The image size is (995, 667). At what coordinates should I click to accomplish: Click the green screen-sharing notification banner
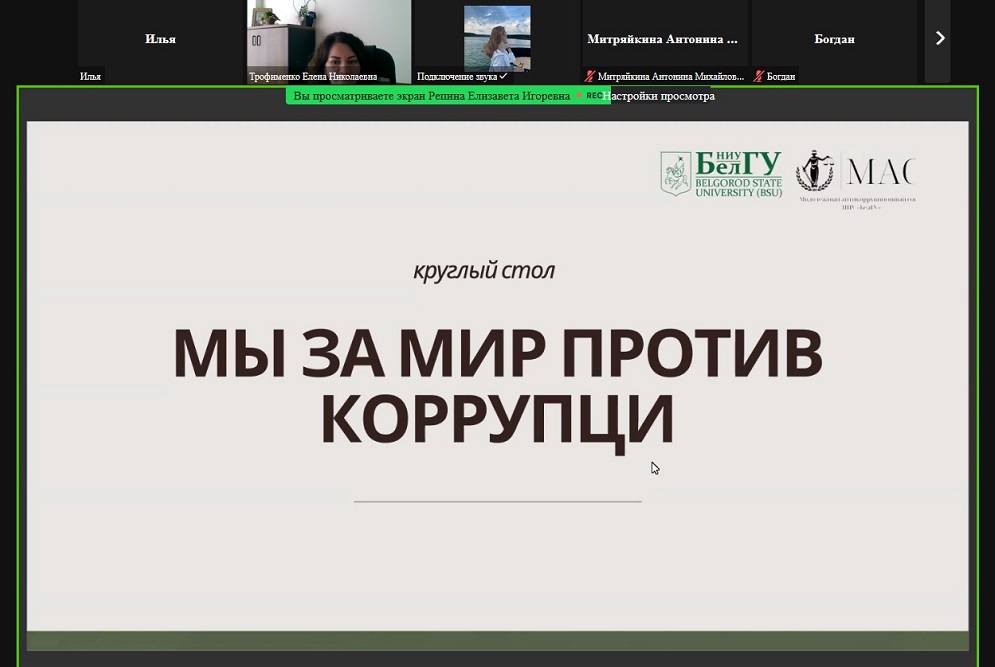click(x=430, y=96)
